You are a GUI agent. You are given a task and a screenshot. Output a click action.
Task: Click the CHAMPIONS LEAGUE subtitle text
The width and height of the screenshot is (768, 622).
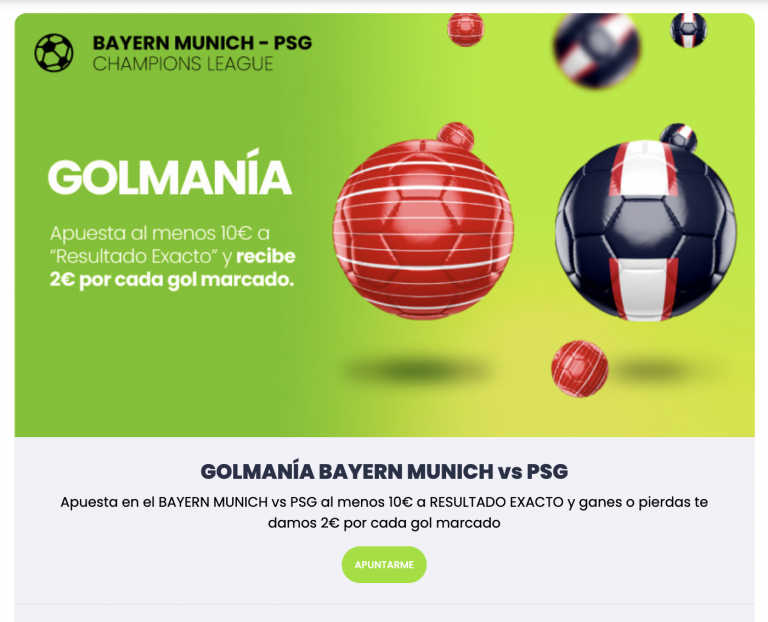pyautogui.click(x=183, y=64)
